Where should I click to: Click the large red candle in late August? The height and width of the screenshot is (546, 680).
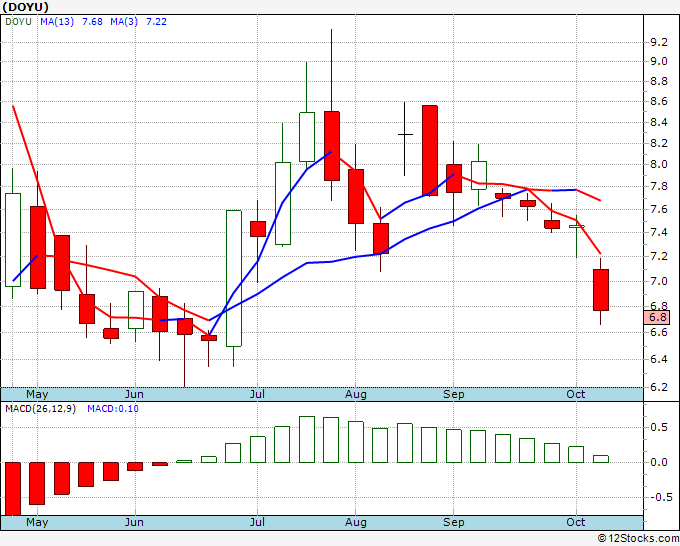click(x=429, y=150)
